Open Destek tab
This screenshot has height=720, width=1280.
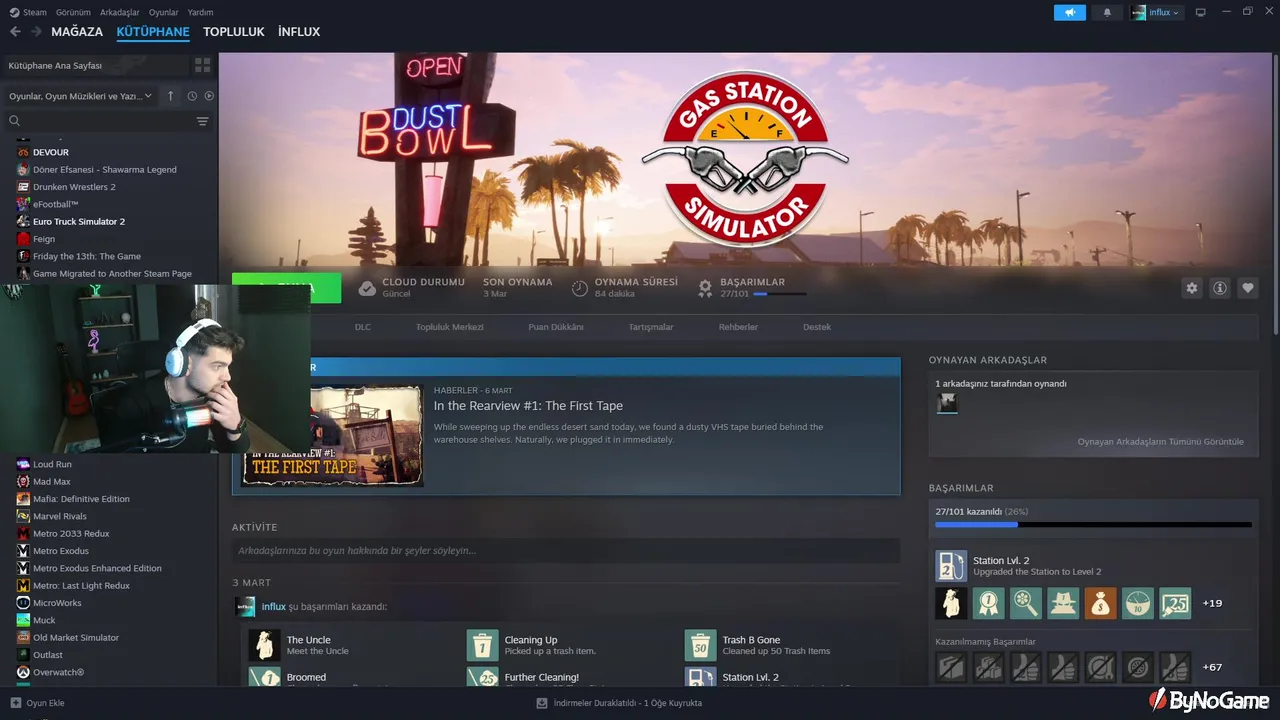(x=817, y=327)
